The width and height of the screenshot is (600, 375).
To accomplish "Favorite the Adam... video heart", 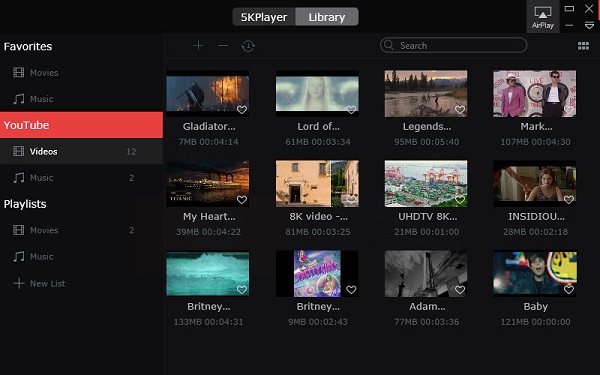I will click(460, 290).
